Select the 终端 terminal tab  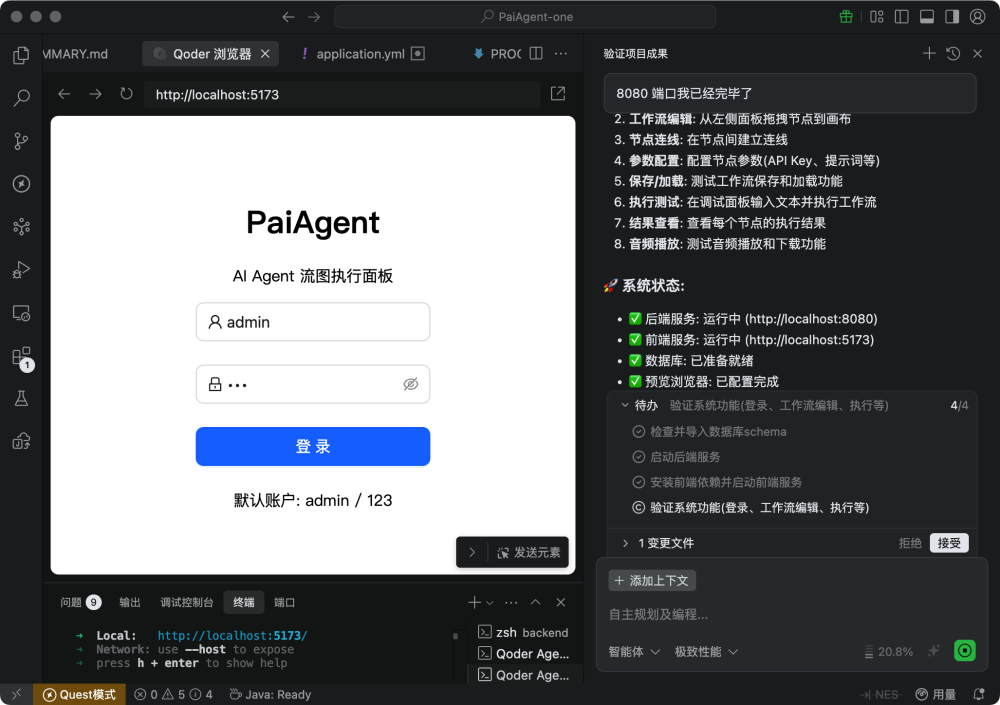[x=243, y=602]
